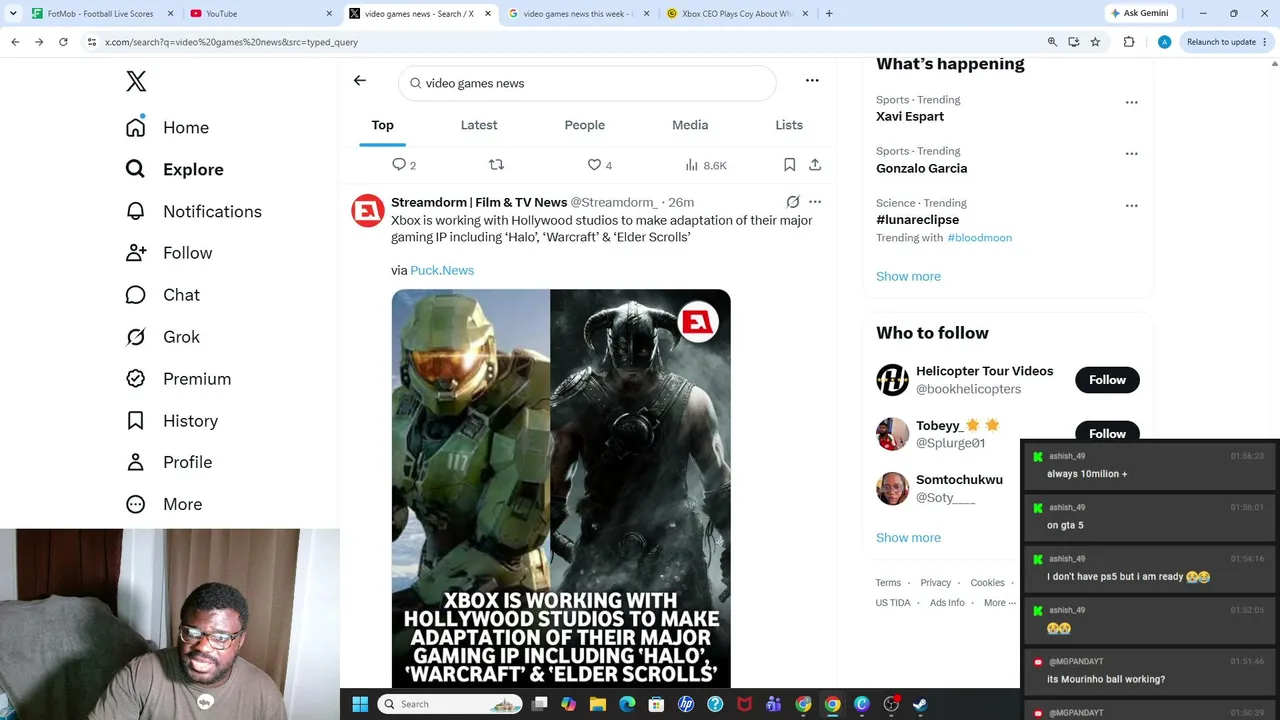Open the Halo and Skyrim post image
Image resolution: width=1280 pixels, height=720 pixels.
(561, 488)
